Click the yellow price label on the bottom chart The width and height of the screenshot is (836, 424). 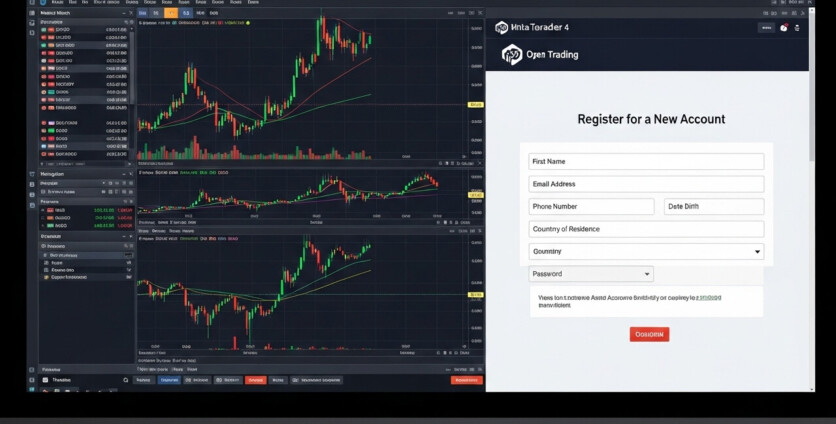coord(476,294)
